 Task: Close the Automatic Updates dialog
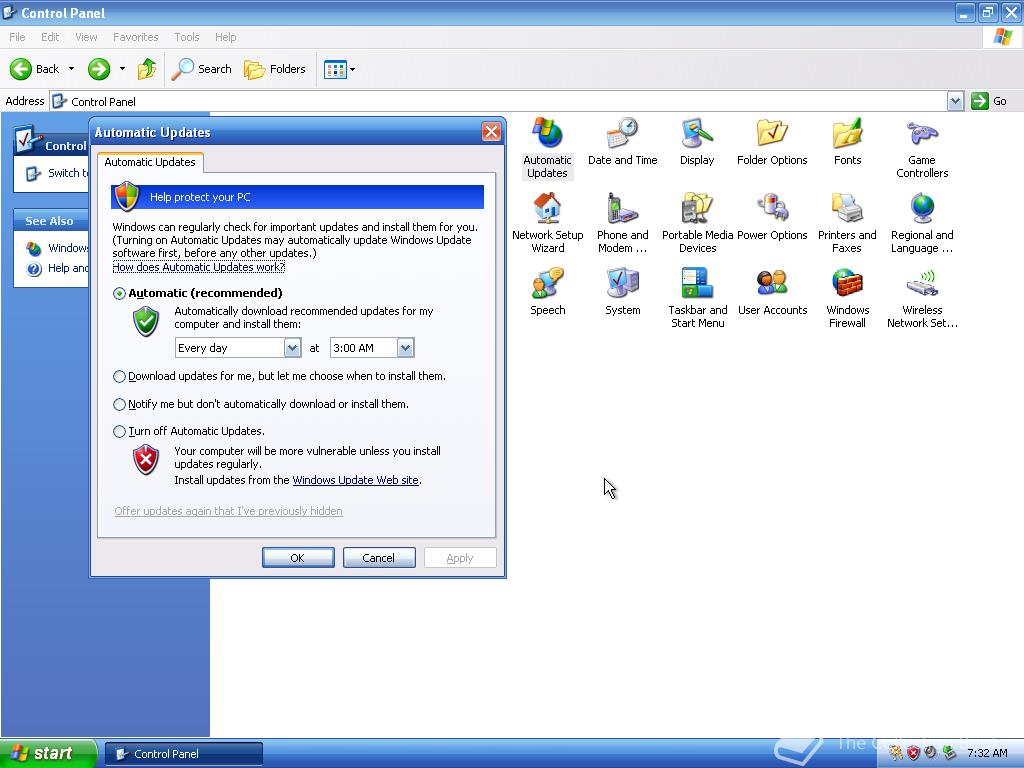click(491, 132)
